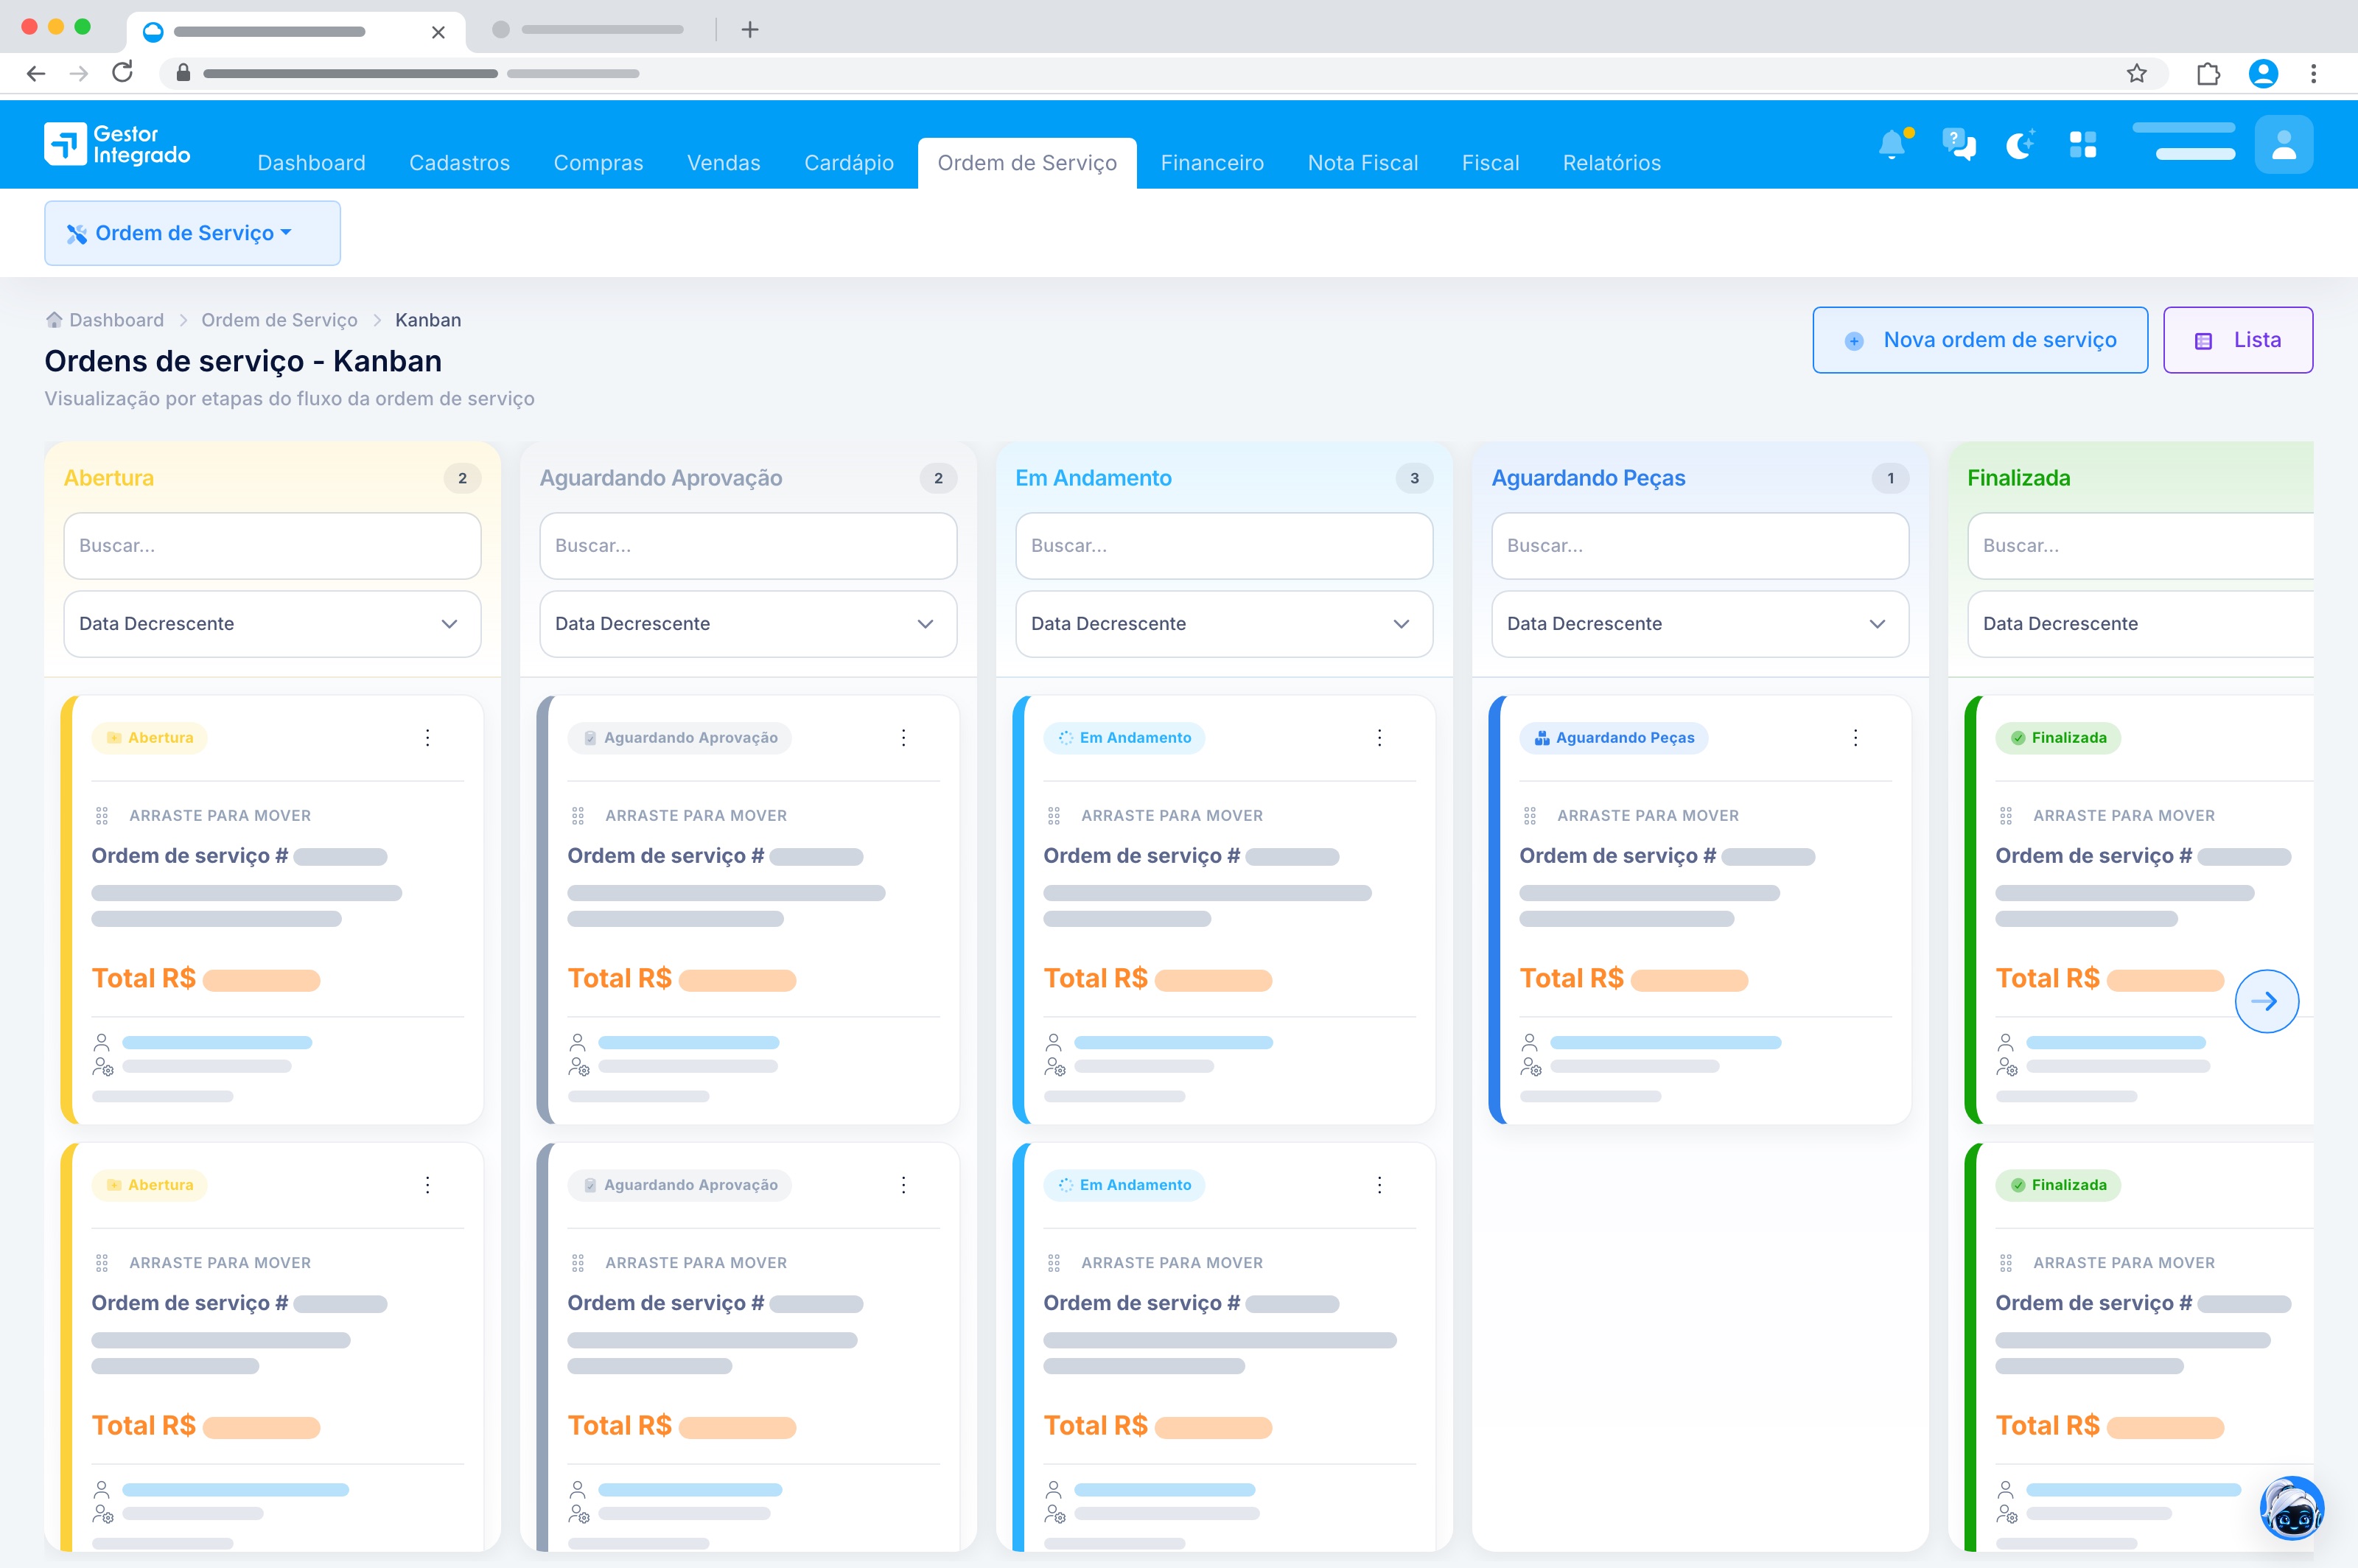Open the Cardápio menu tab

point(849,163)
